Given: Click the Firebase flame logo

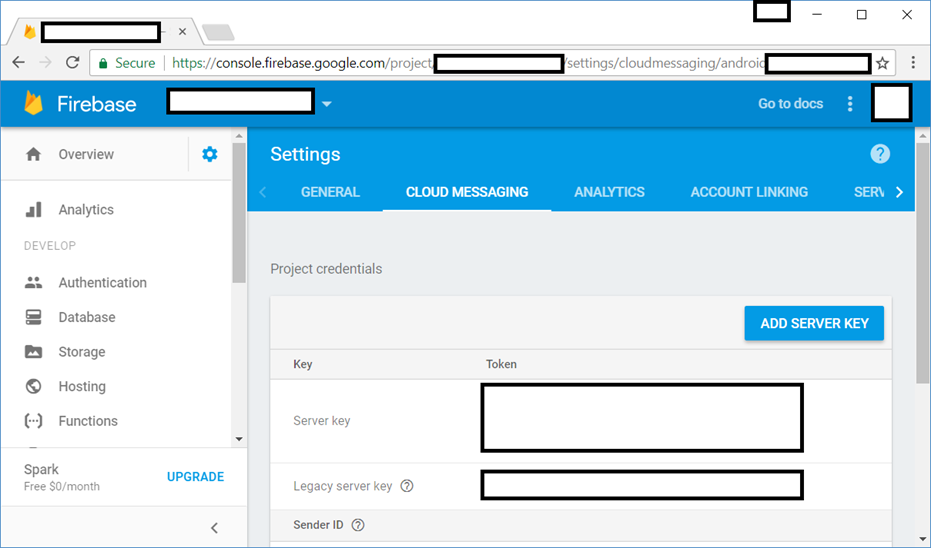Looking at the screenshot, I should (x=33, y=103).
